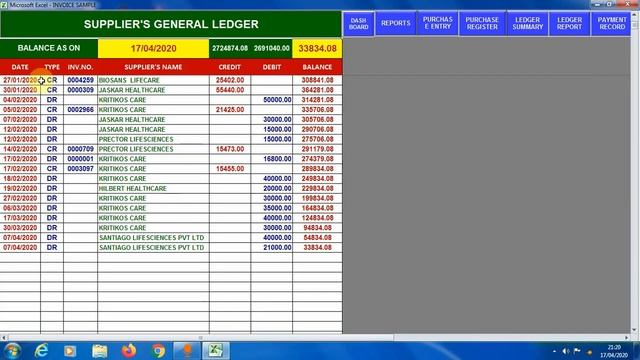Open Ledger Report
640x360 pixels.
point(569,23)
